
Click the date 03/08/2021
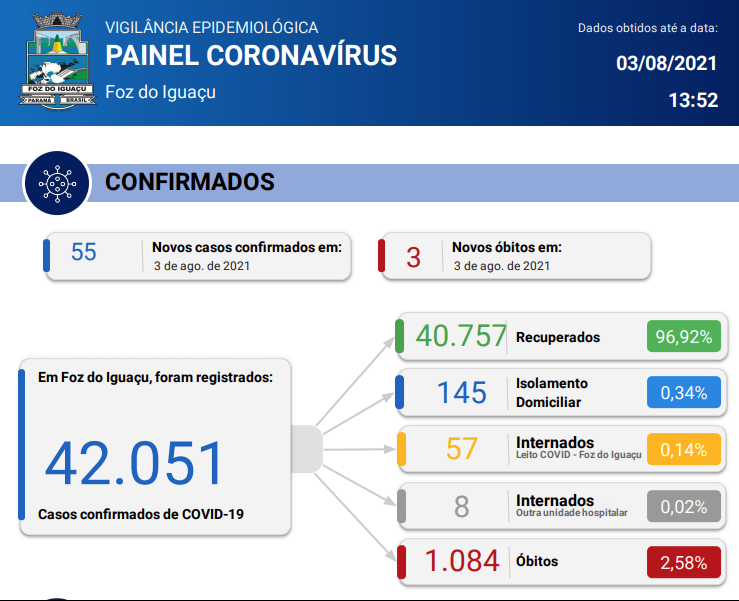click(666, 63)
